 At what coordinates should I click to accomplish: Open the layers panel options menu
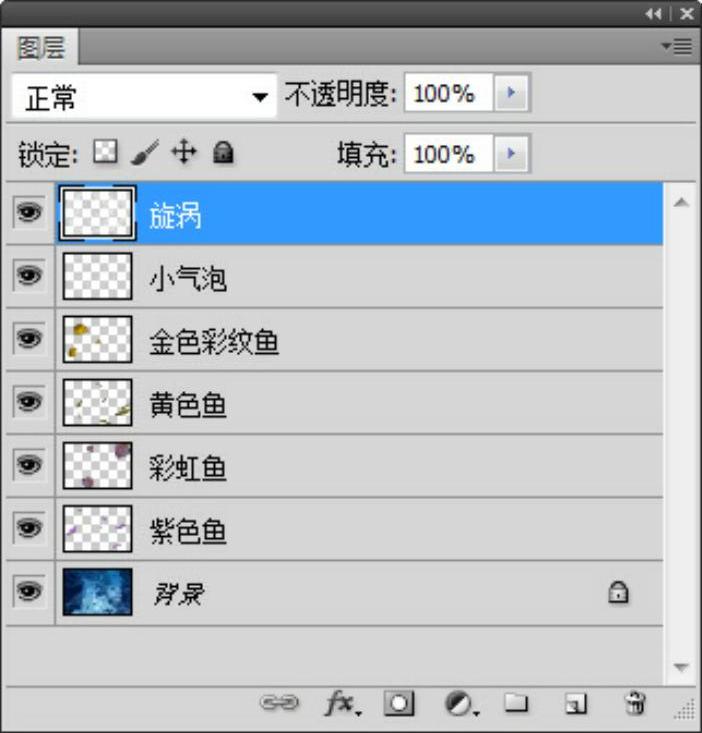(x=677, y=46)
